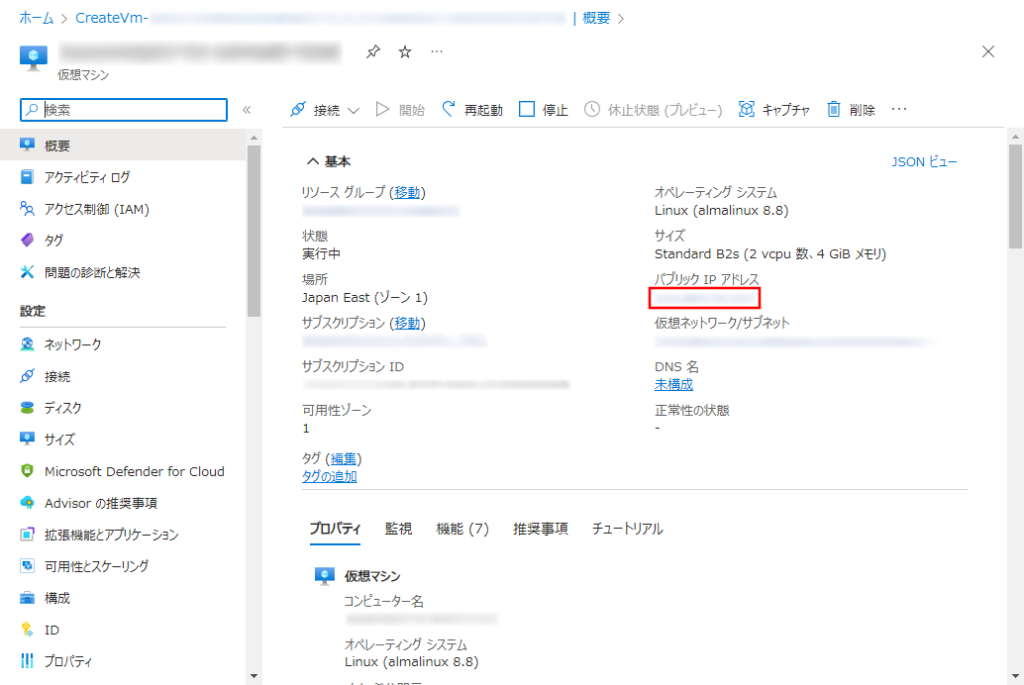The width and height of the screenshot is (1024, 685).
Task: Click the アクティビティ ログ icon
Action: 27,177
